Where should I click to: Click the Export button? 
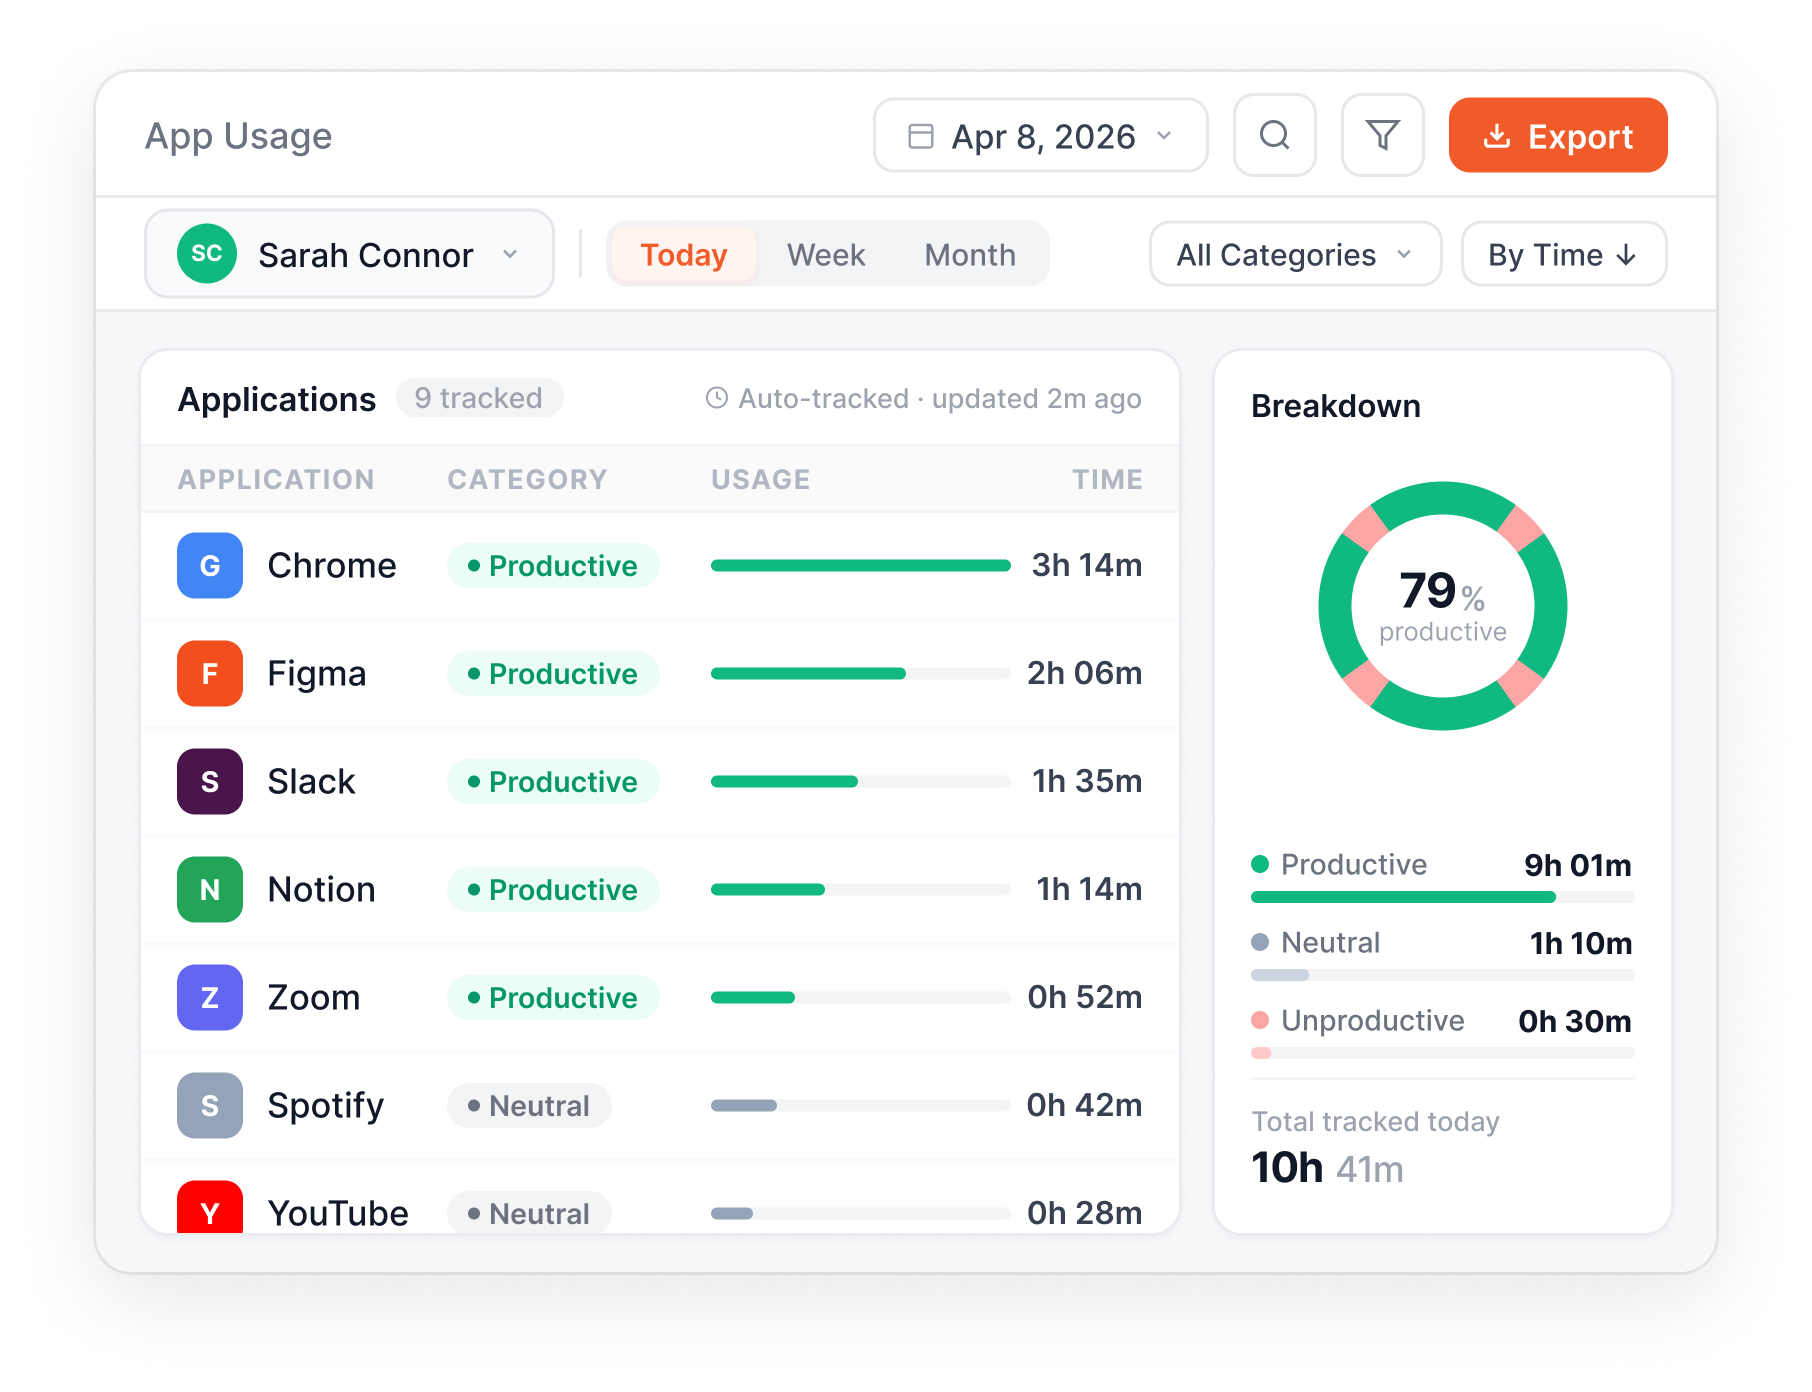1557,135
